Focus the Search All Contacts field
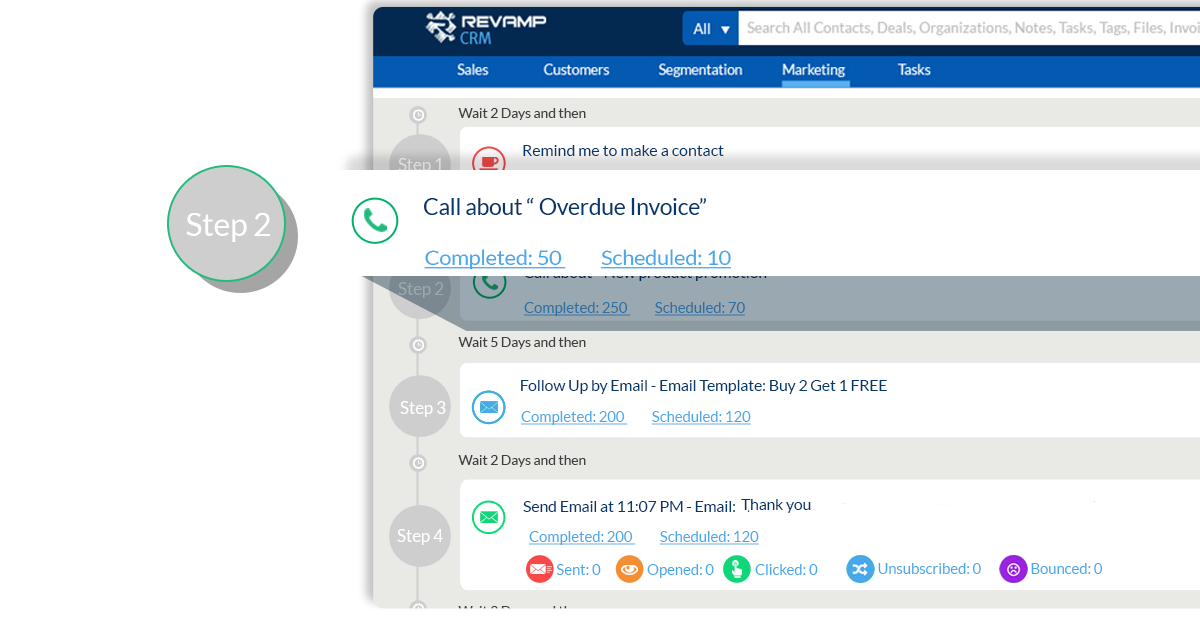The width and height of the screenshot is (1200, 619). (969, 28)
